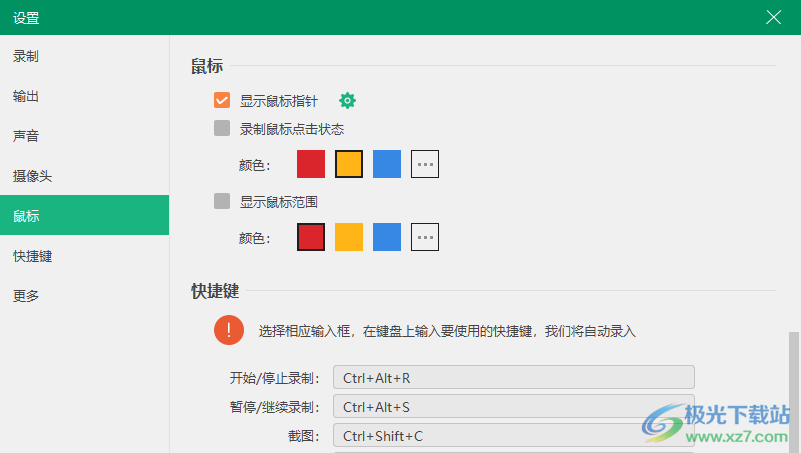Click the 暂停/继续录制 label
The width and height of the screenshot is (801, 453).
pos(274,408)
